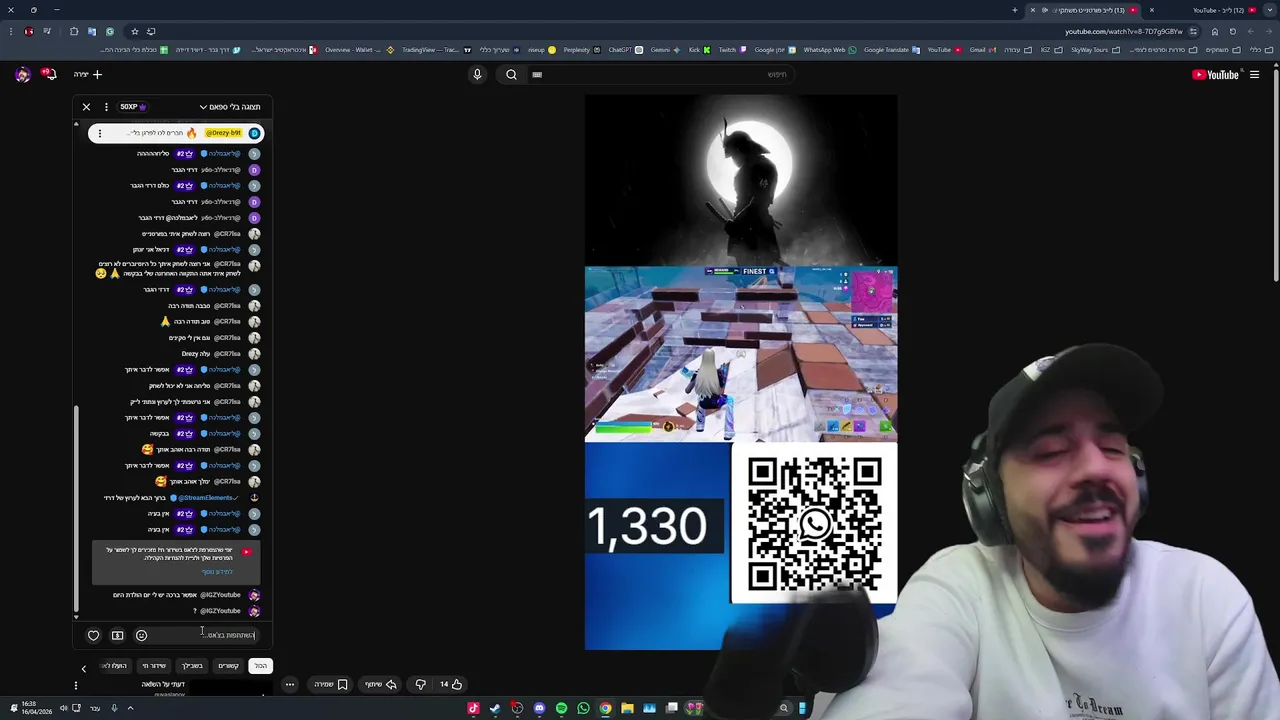The height and width of the screenshot is (720, 1280).
Task: Open the 50XP points badge
Action: click(133, 107)
